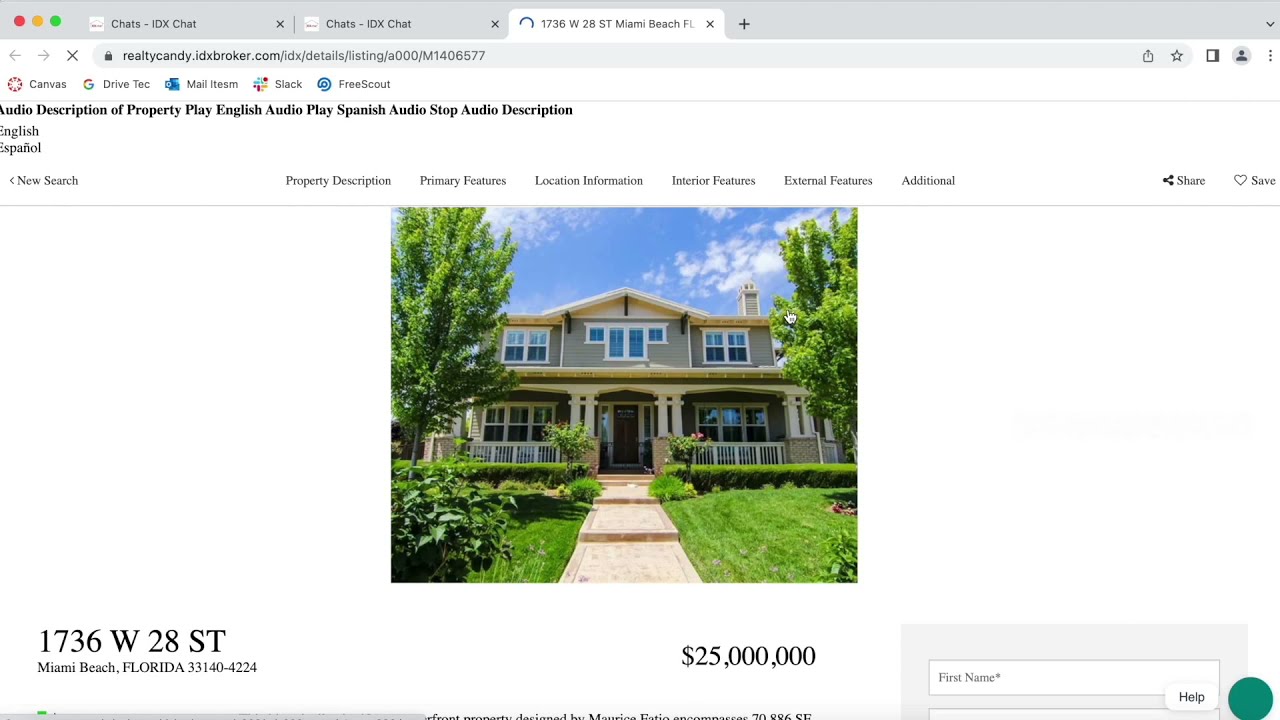The width and height of the screenshot is (1280, 720).
Task: Go back with New Search link
Action: [43, 181]
